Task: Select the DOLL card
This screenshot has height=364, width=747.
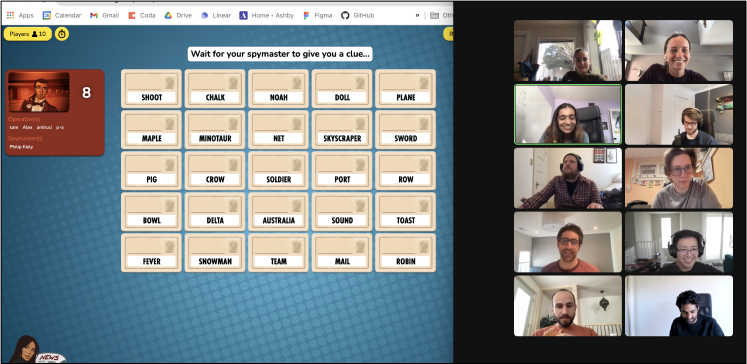Action: point(342,89)
